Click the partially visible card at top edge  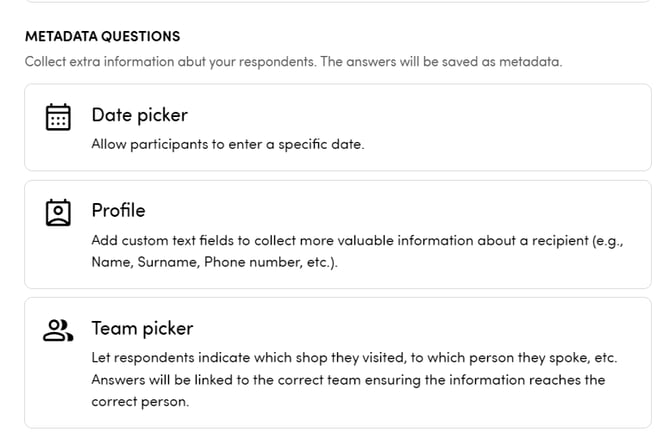tap(337, 1)
